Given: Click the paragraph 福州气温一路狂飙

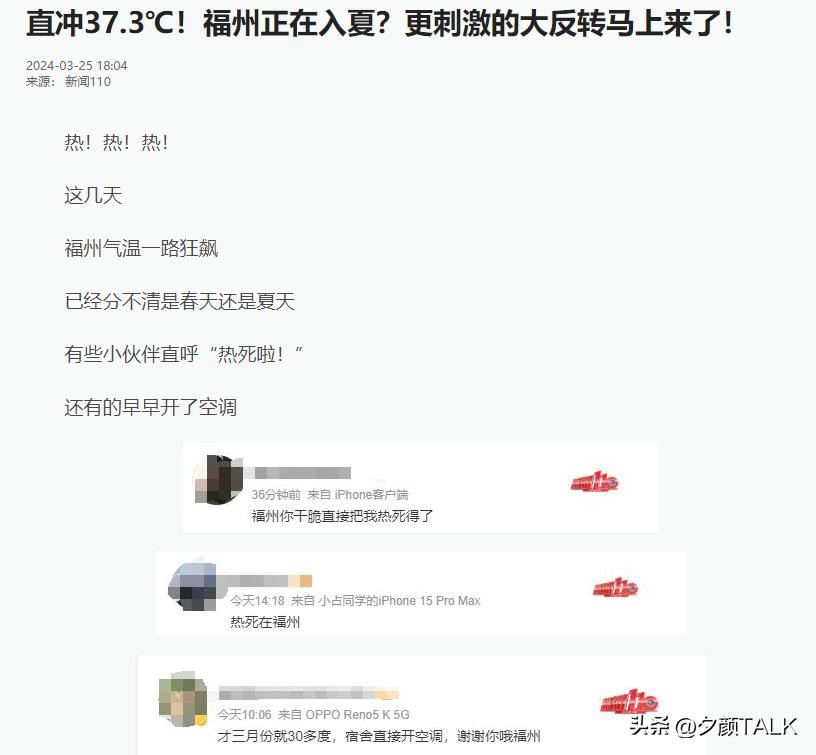Looking at the screenshot, I should (141, 248).
